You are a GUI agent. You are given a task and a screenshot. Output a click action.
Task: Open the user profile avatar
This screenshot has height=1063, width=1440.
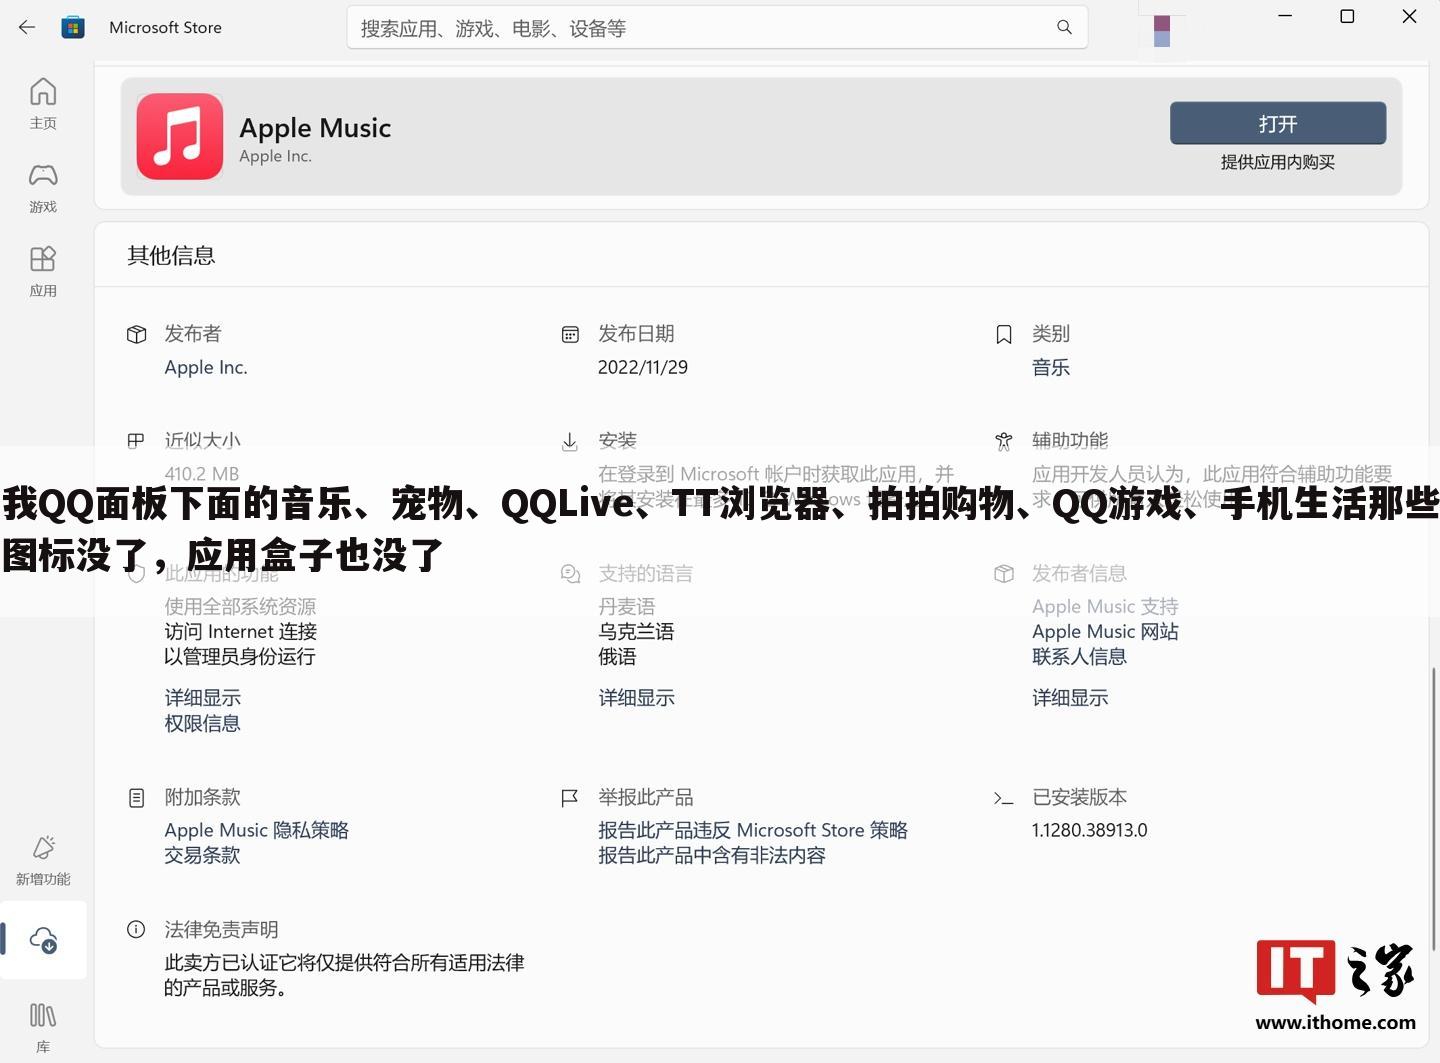point(1162,30)
